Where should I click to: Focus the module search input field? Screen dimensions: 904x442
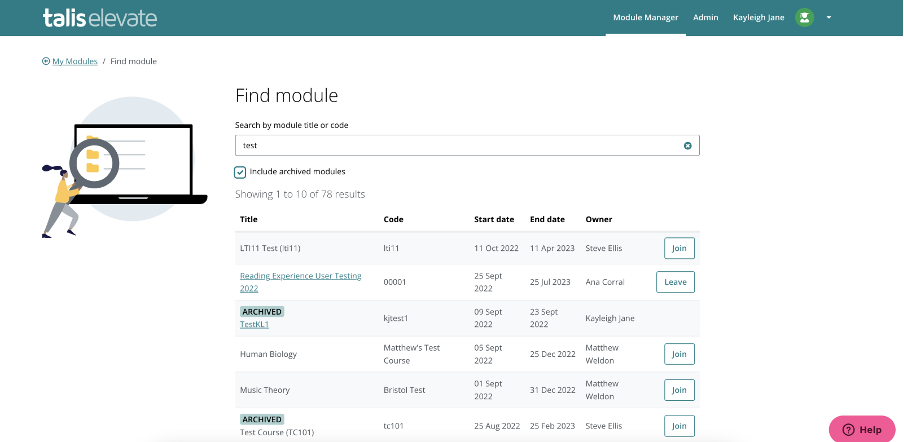coord(467,146)
